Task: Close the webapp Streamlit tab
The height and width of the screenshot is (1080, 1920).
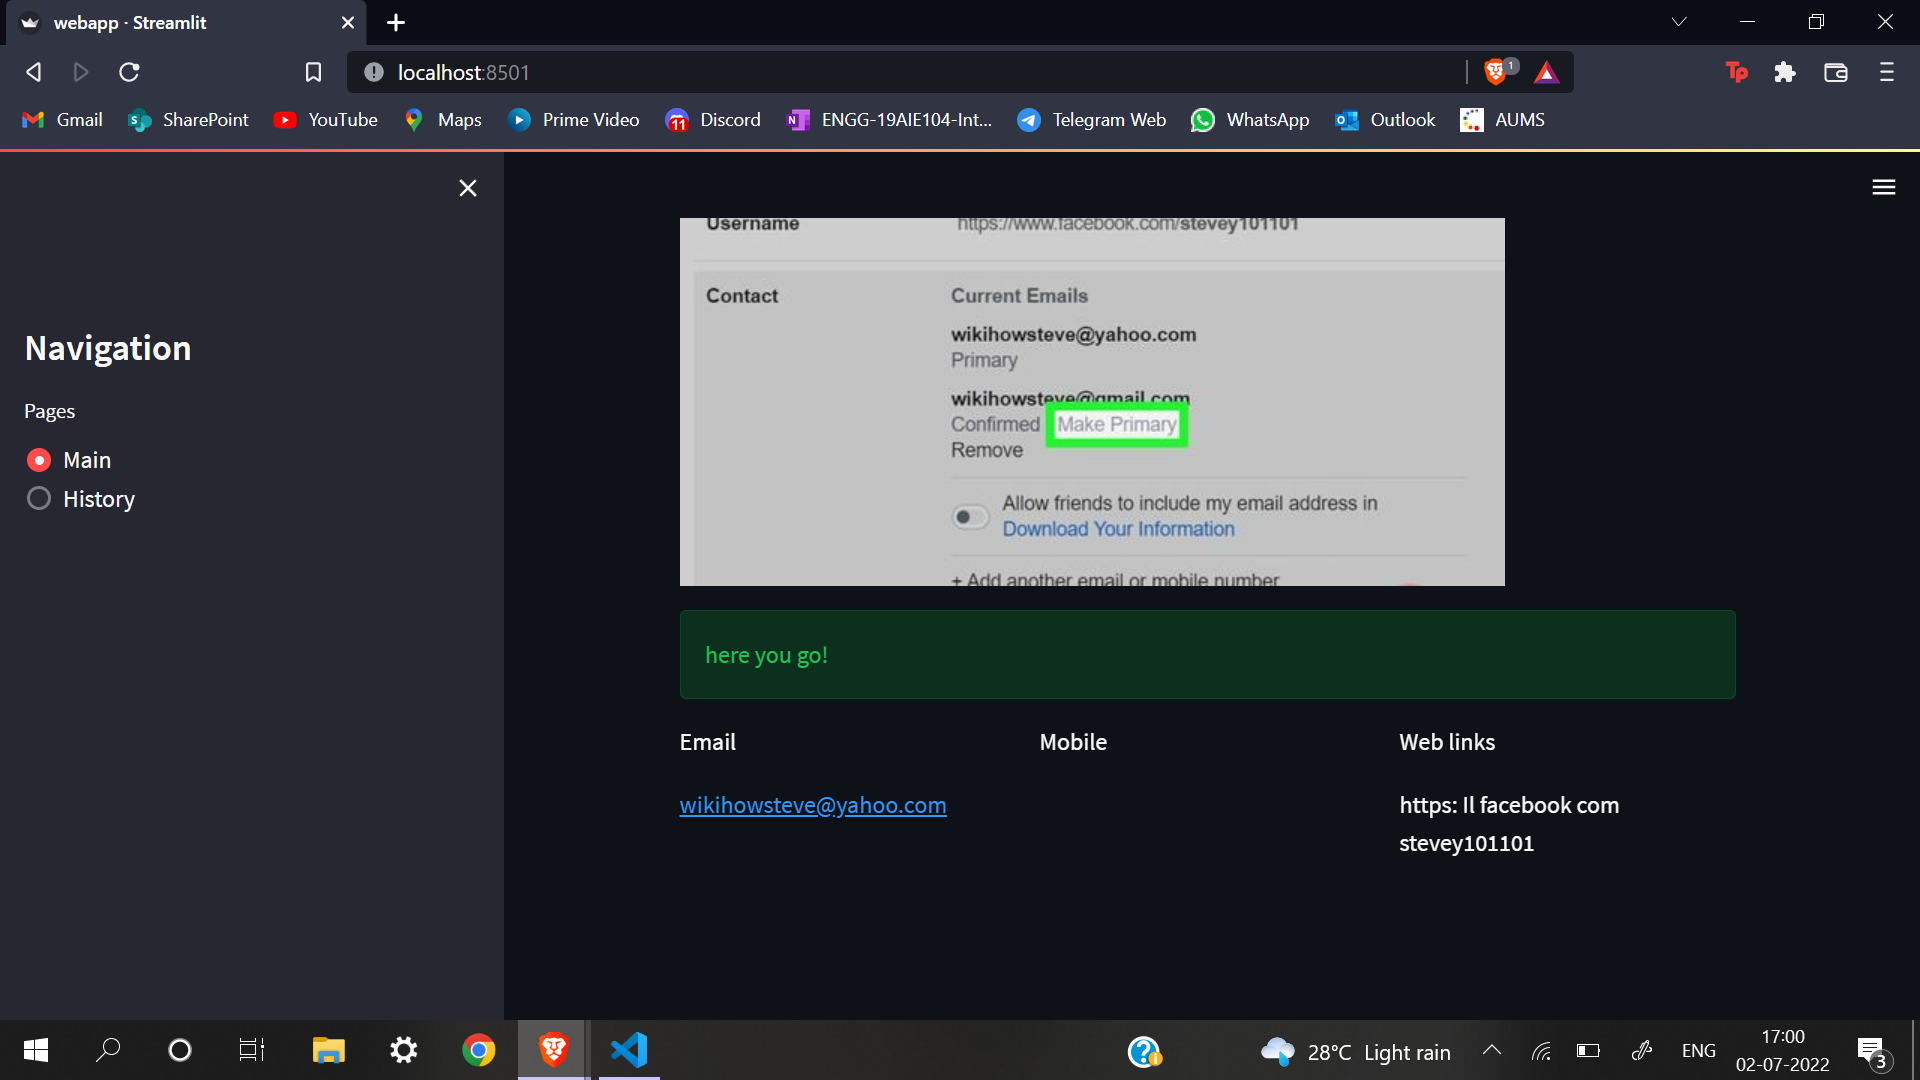Action: [347, 22]
